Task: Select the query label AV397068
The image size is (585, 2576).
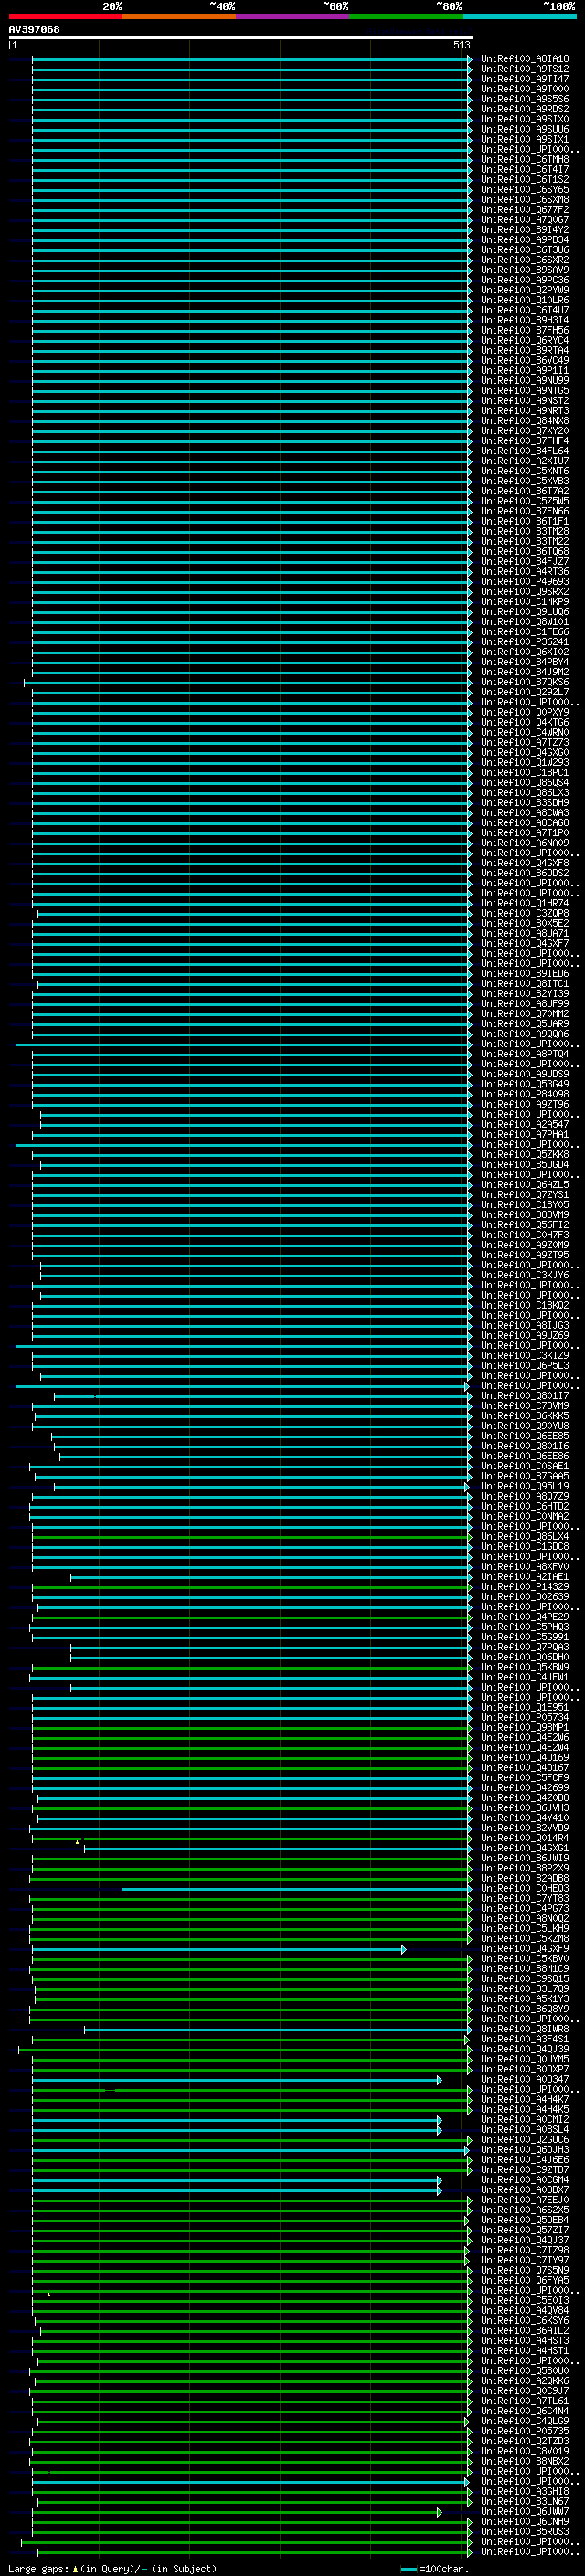Action: coord(34,29)
